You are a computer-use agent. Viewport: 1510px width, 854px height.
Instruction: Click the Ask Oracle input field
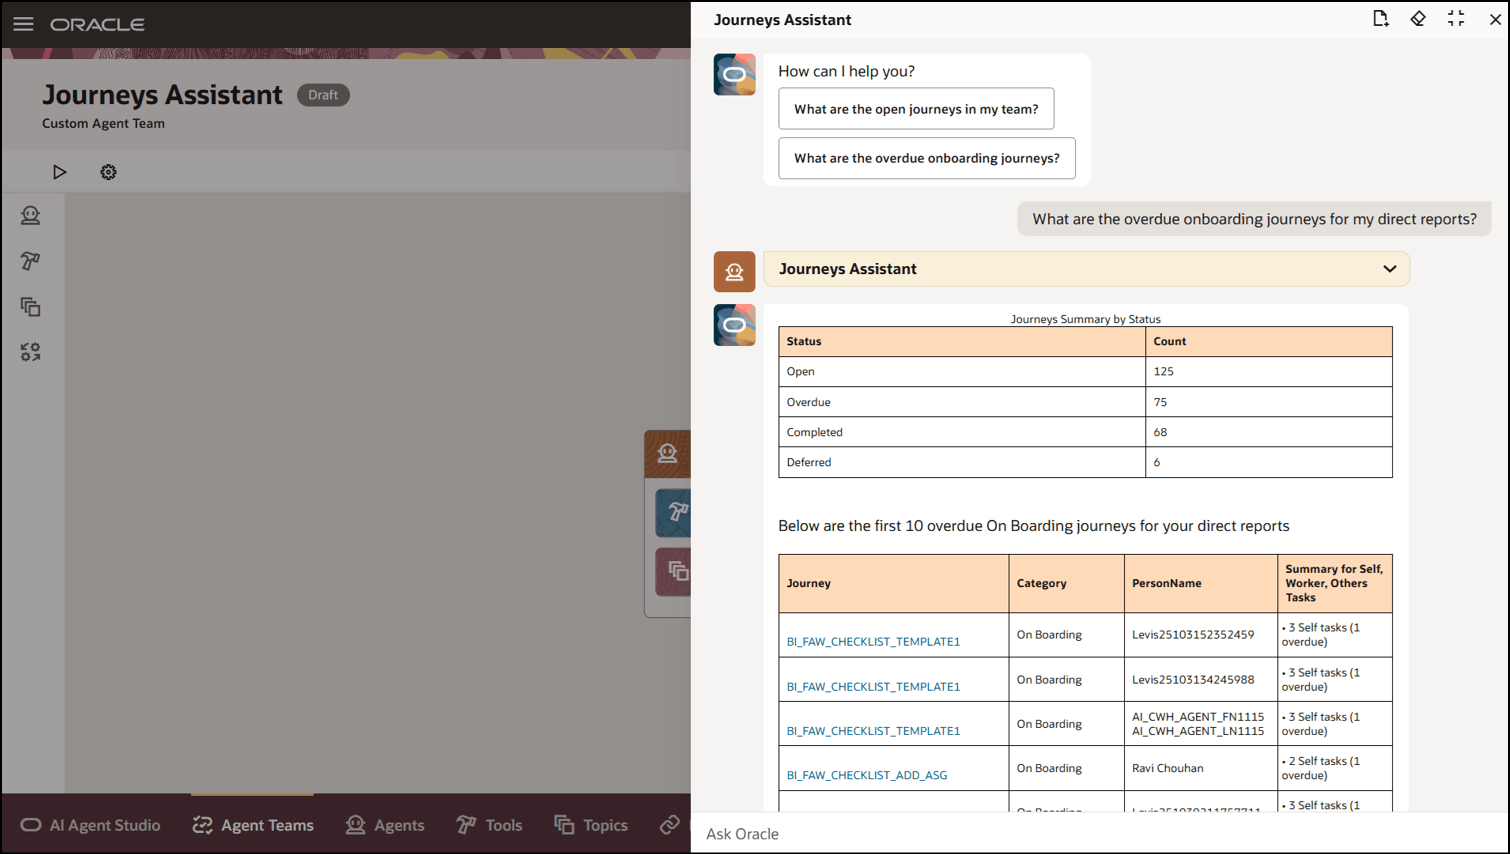[x=1000, y=833]
